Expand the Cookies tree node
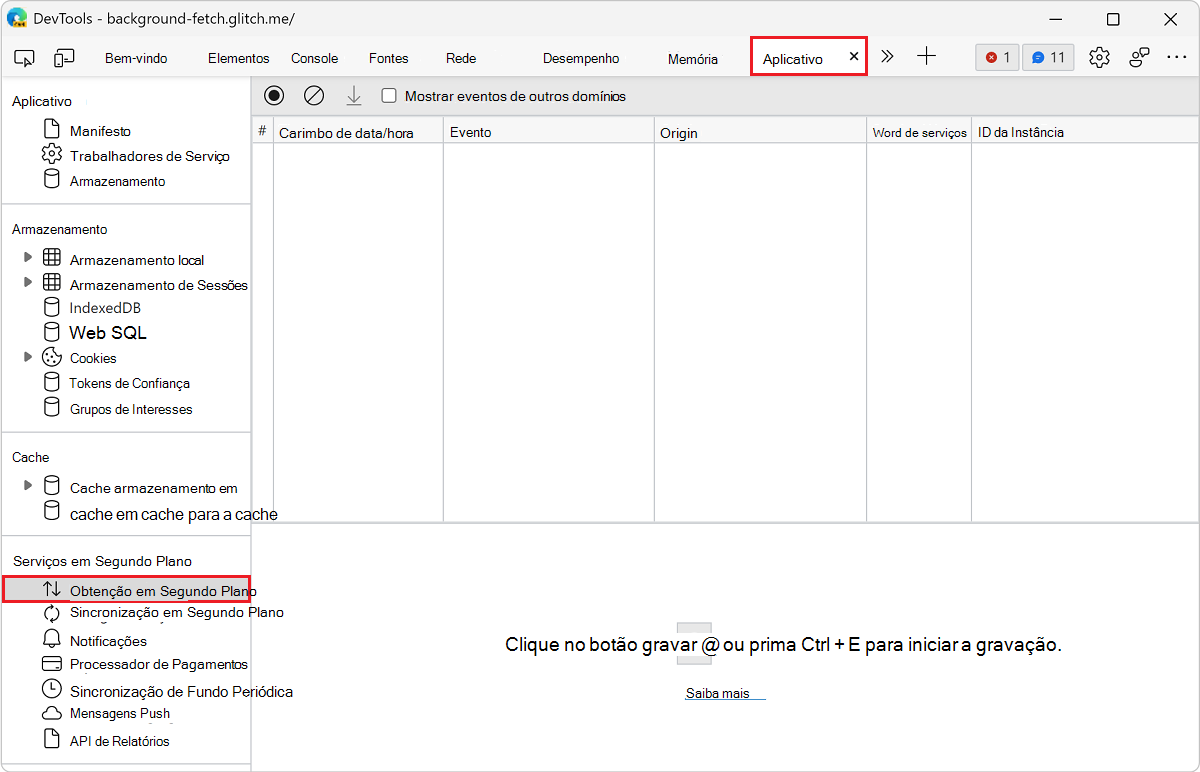The image size is (1200, 772). pos(28,357)
